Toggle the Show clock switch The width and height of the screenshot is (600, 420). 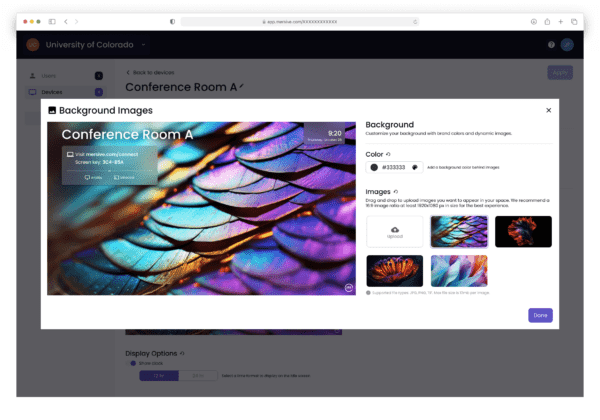coord(133,363)
